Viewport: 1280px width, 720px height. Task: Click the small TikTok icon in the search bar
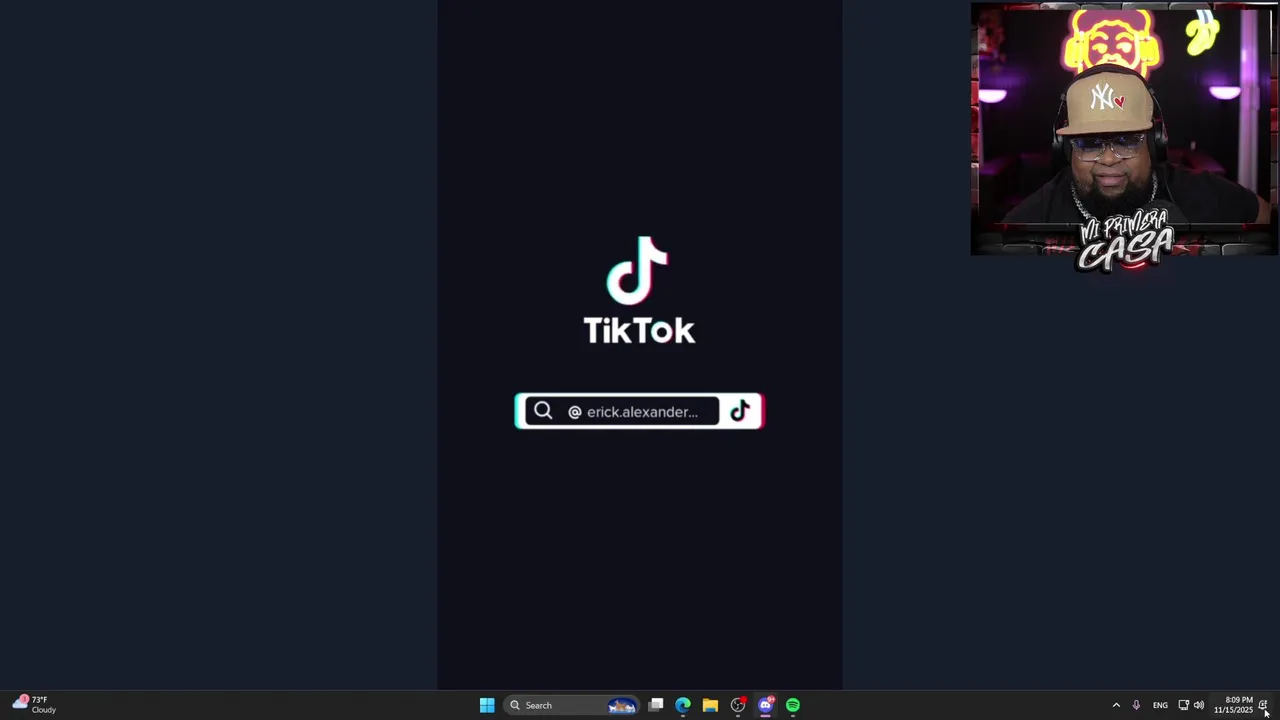pos(740,411)
